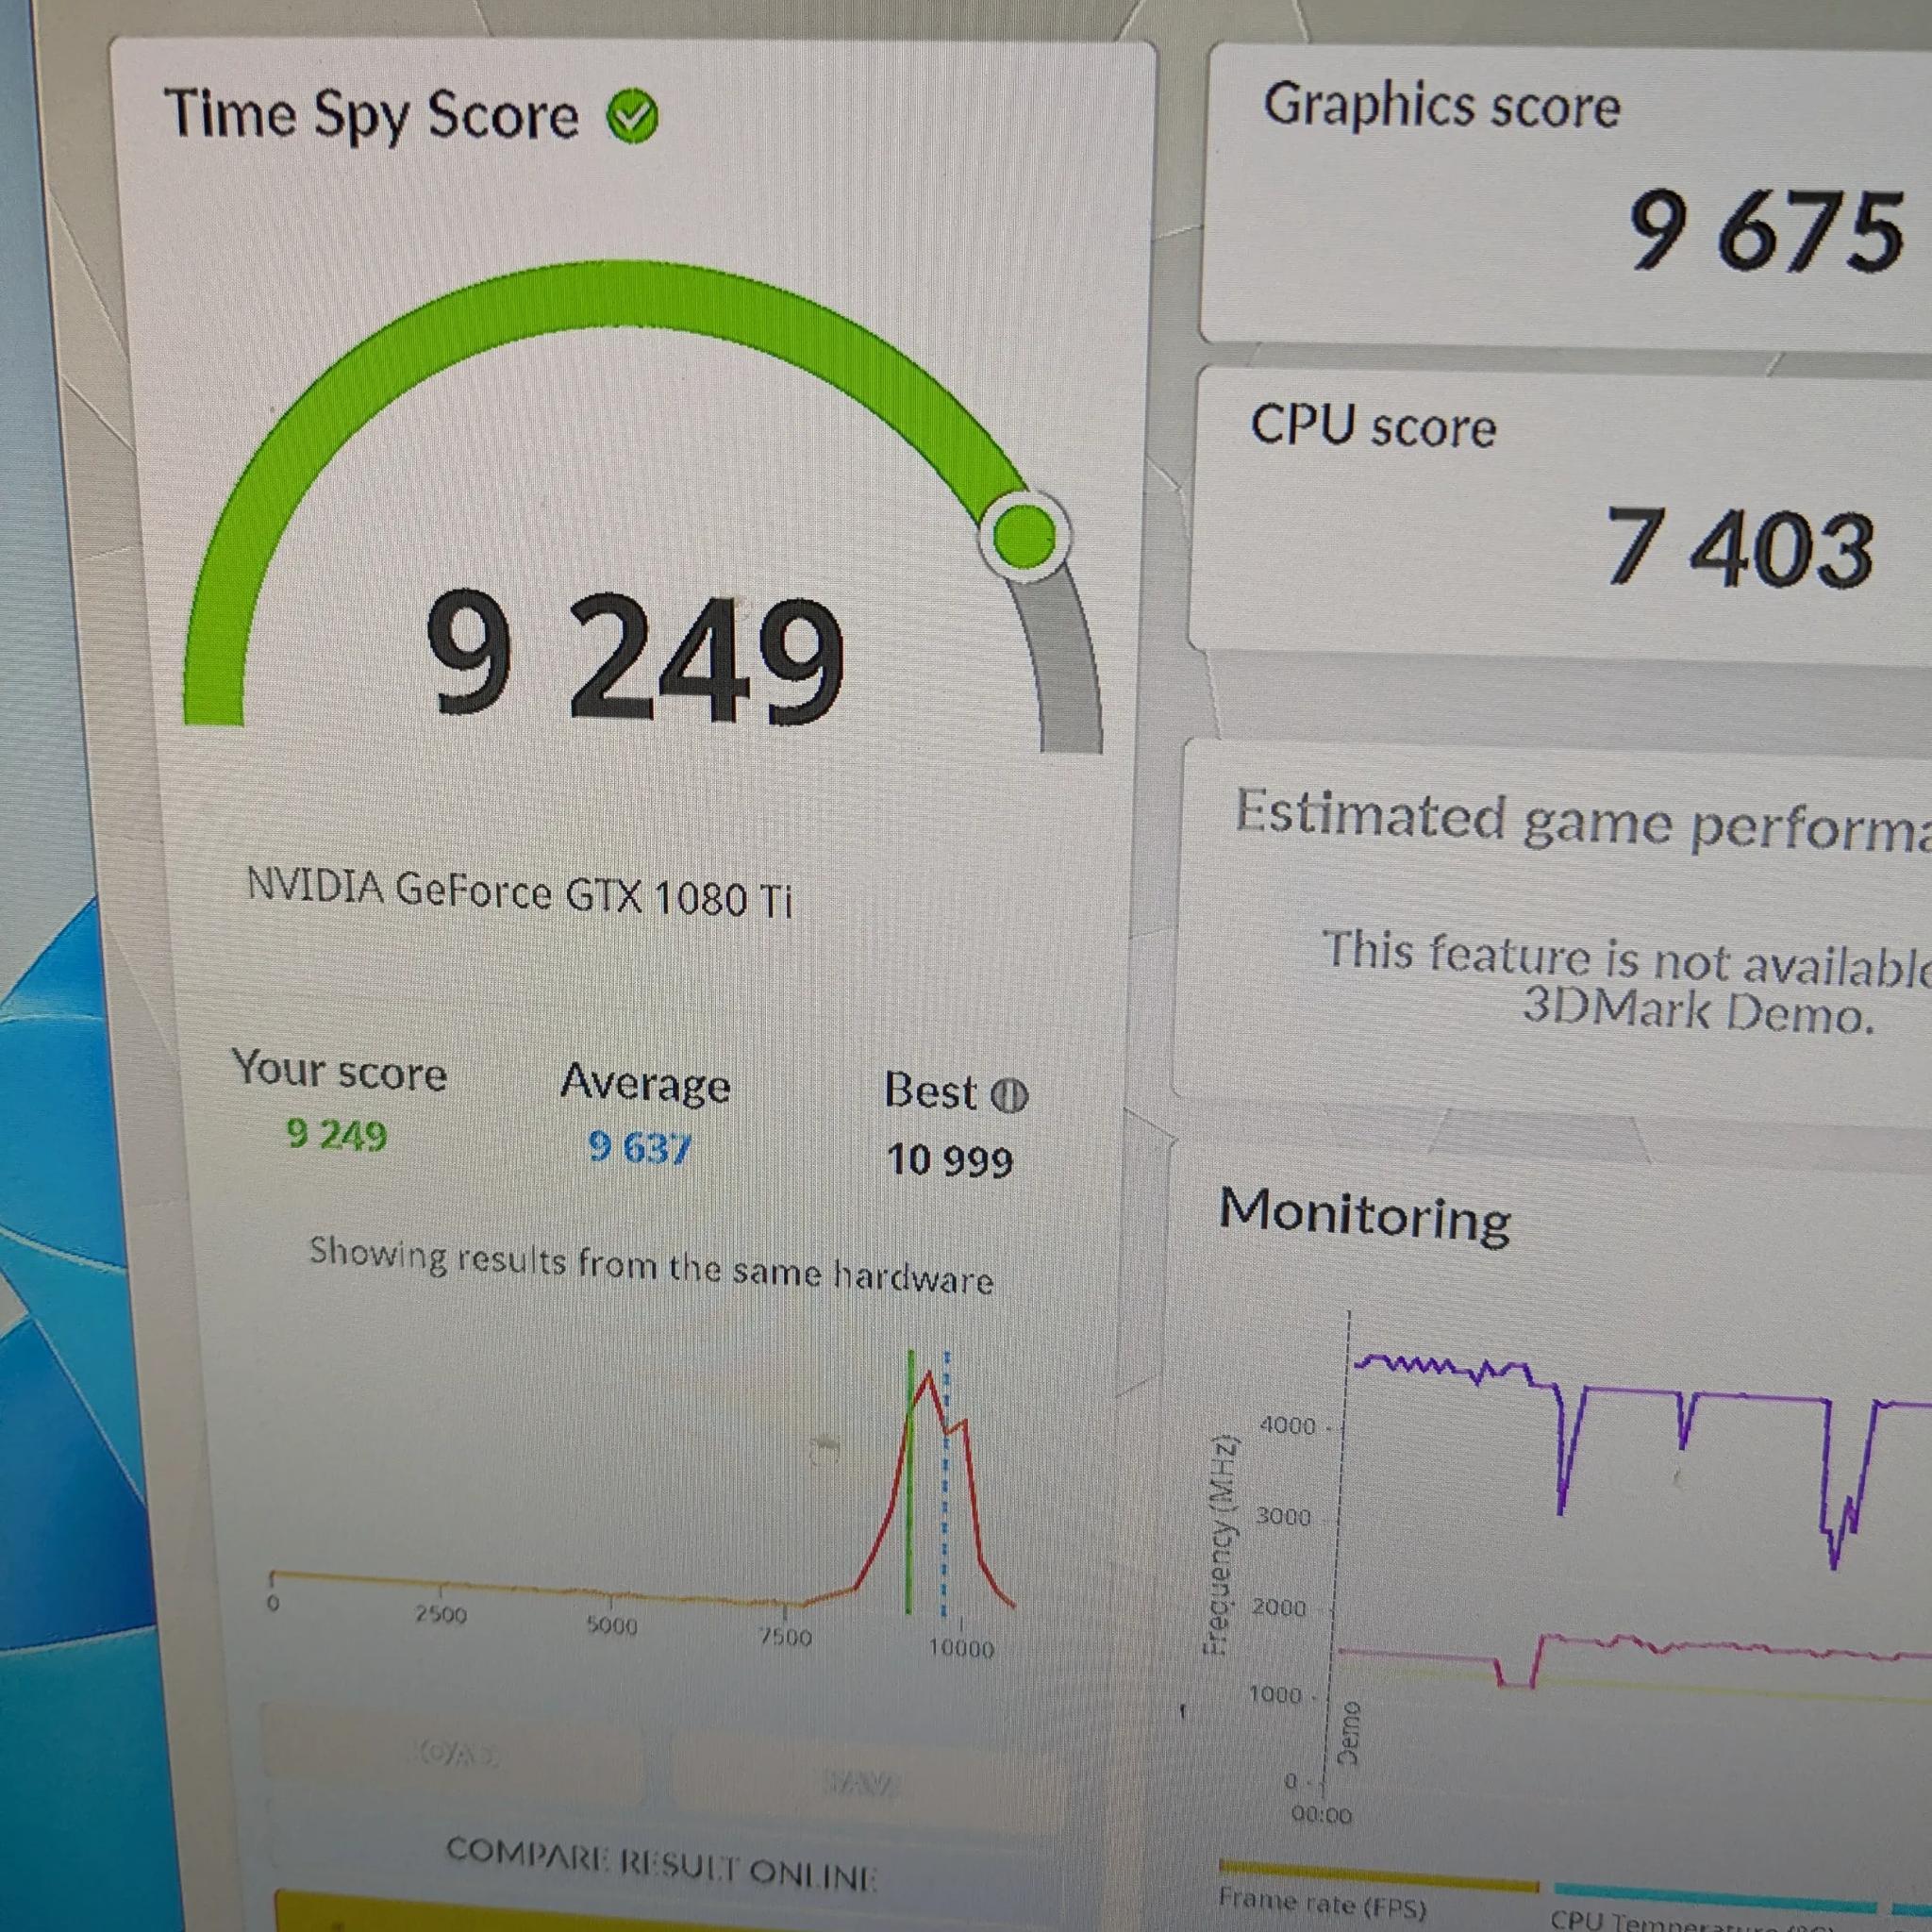Viewport: 1932px width, 1932px height.
Task: Click the blue 9 637 average value
Action: pos(639,1147)
